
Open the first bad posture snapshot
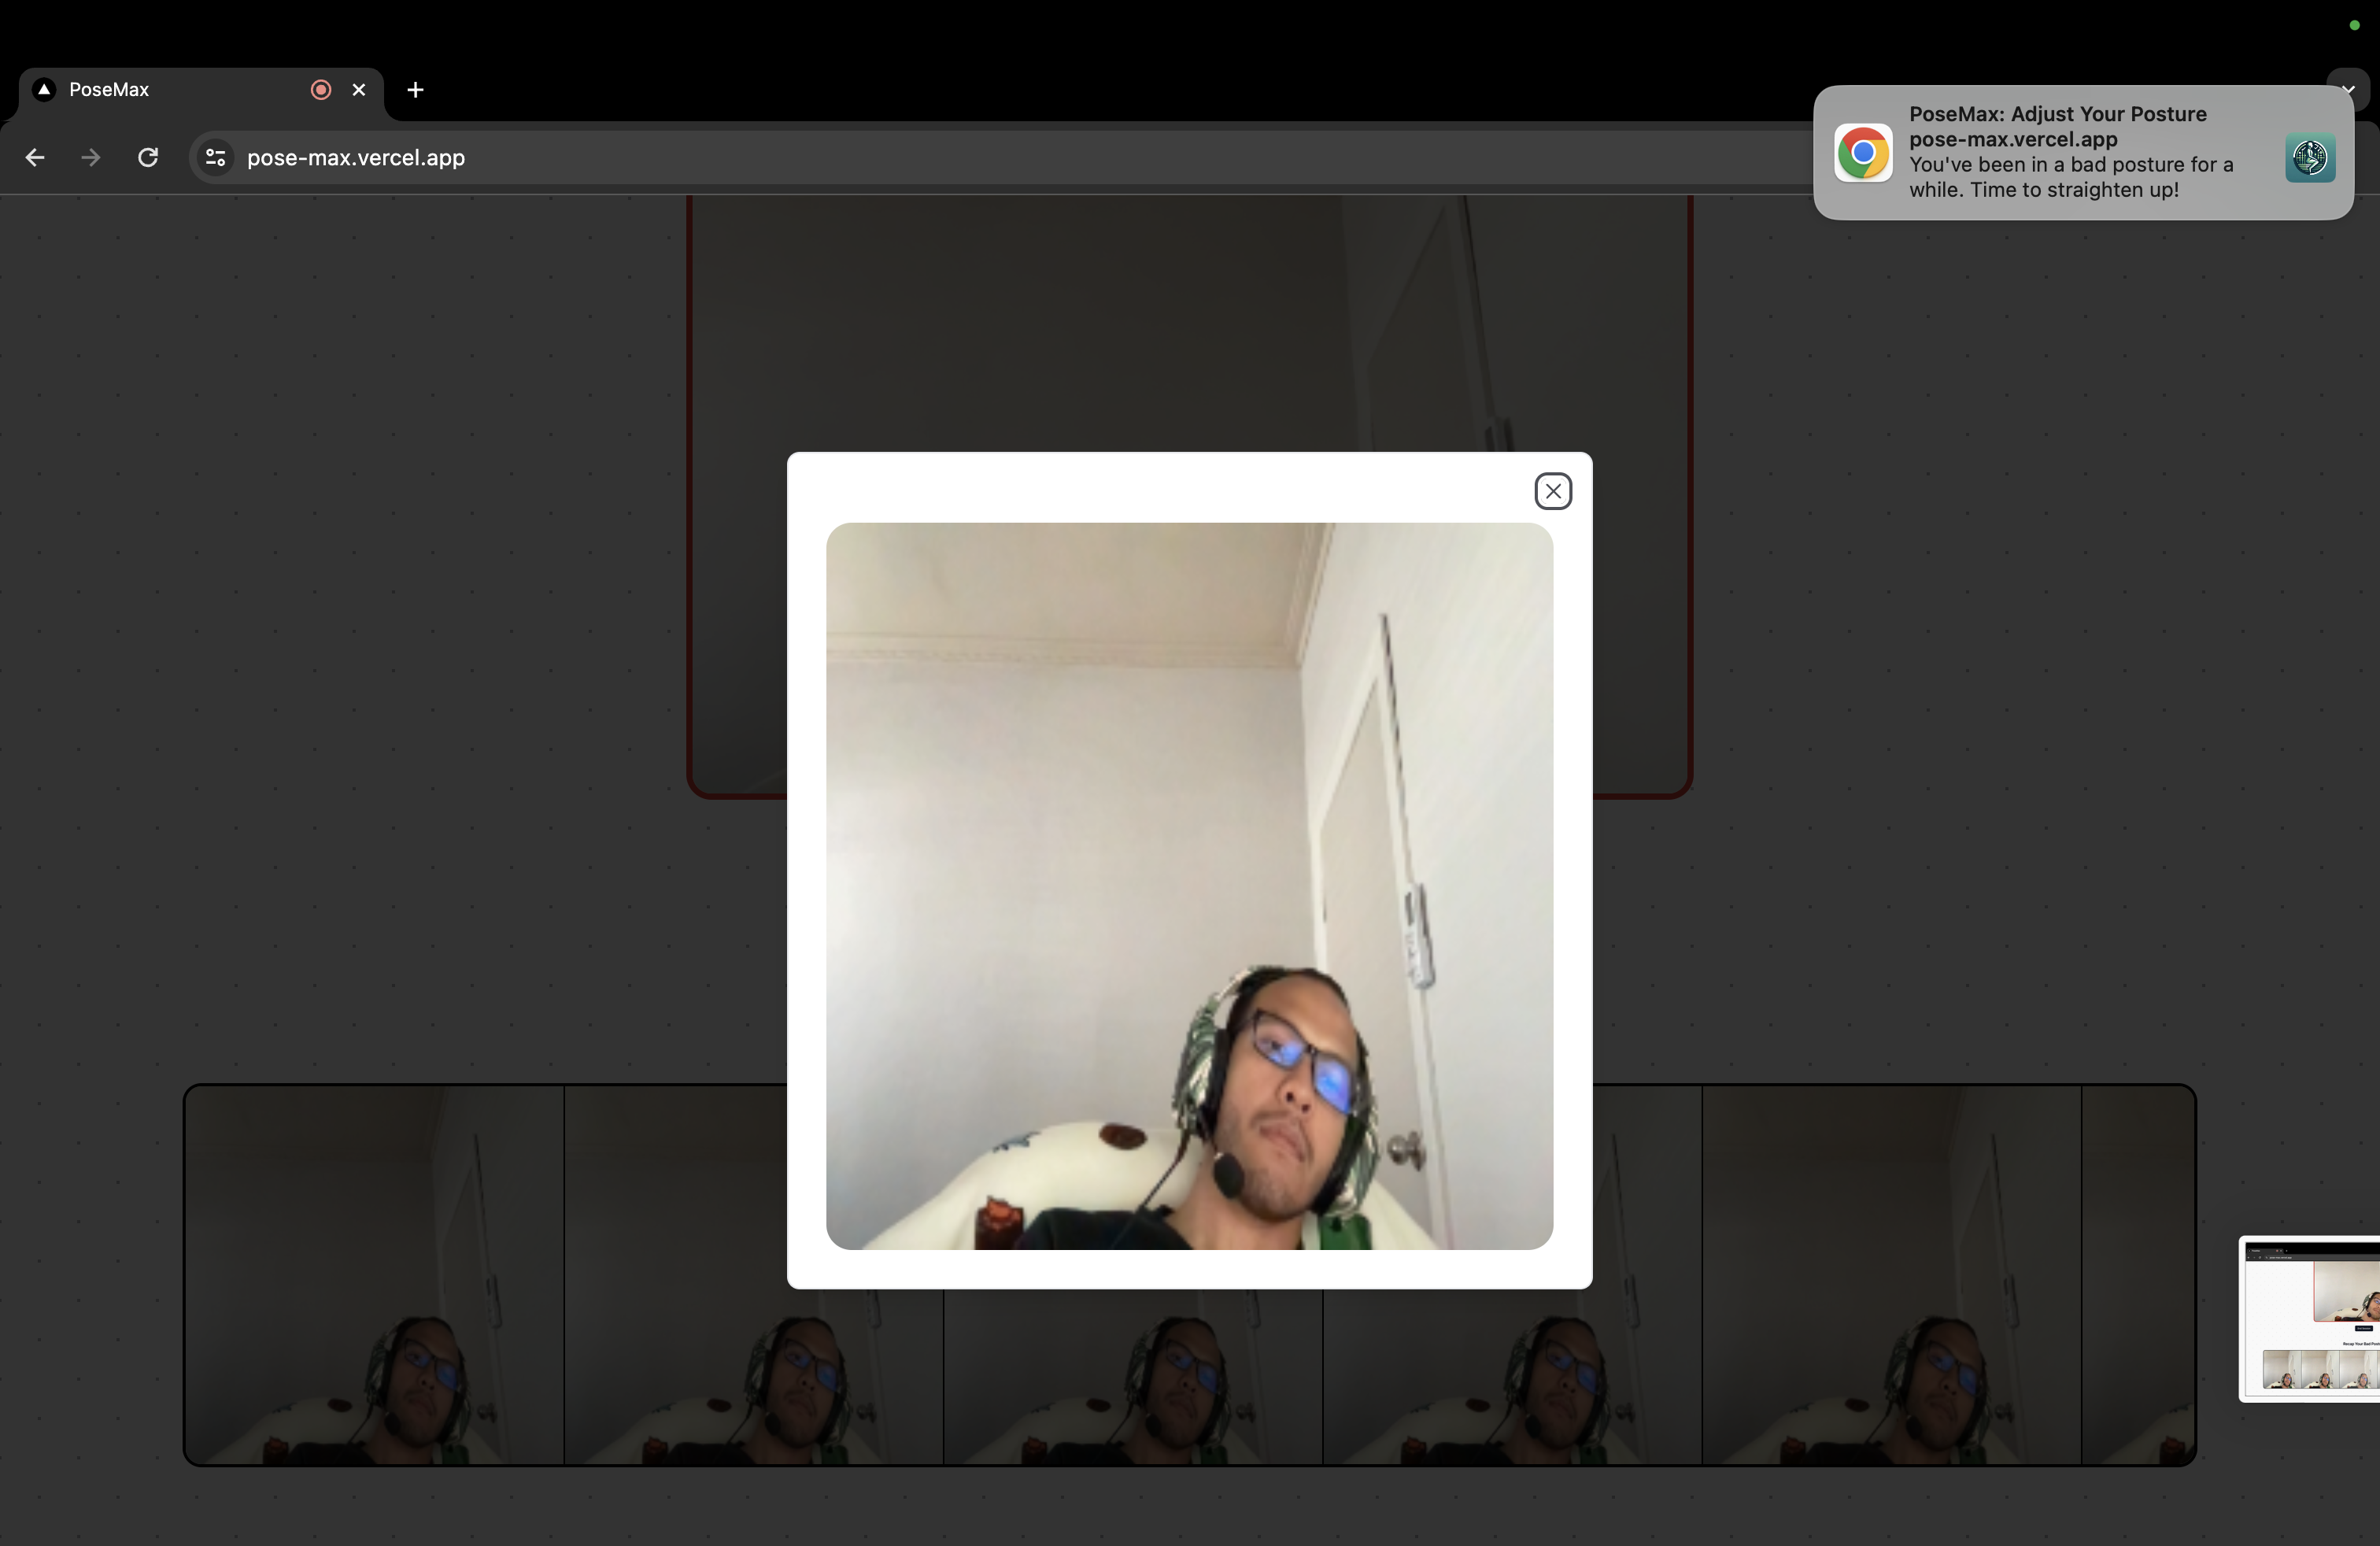click(x=374, y=1275)
